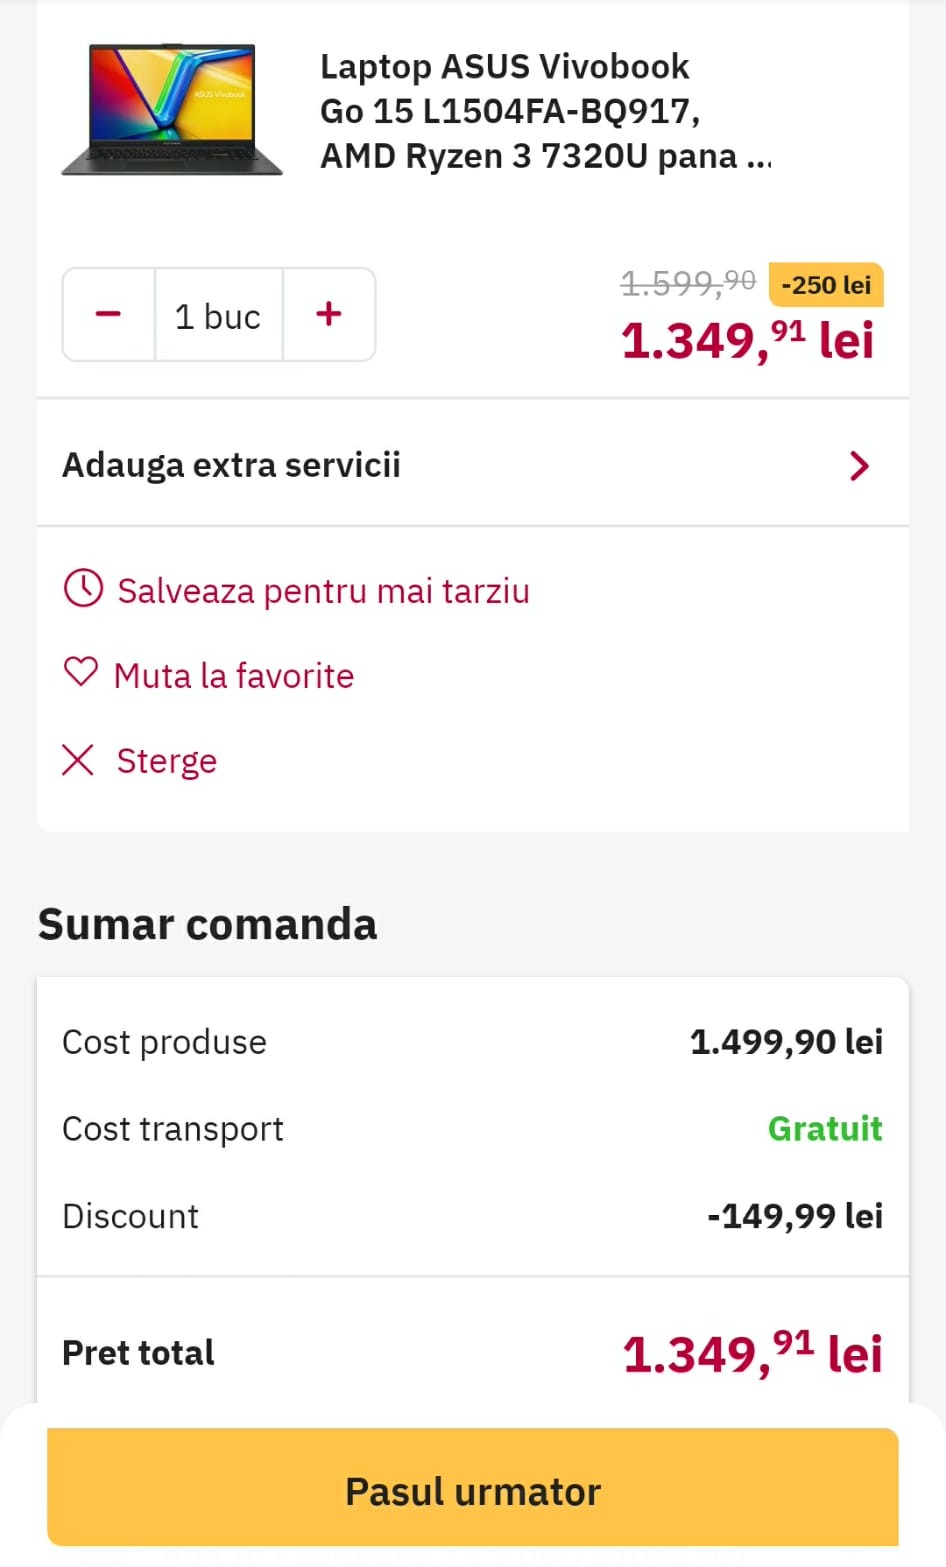The image size is (946, 1567).
Task: Click the "1 buc" quantity field
Action: click(218, 316)
